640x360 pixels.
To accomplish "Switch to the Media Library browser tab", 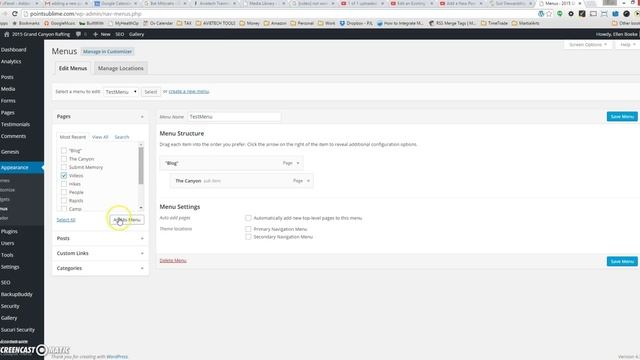I will pos(263,4).
